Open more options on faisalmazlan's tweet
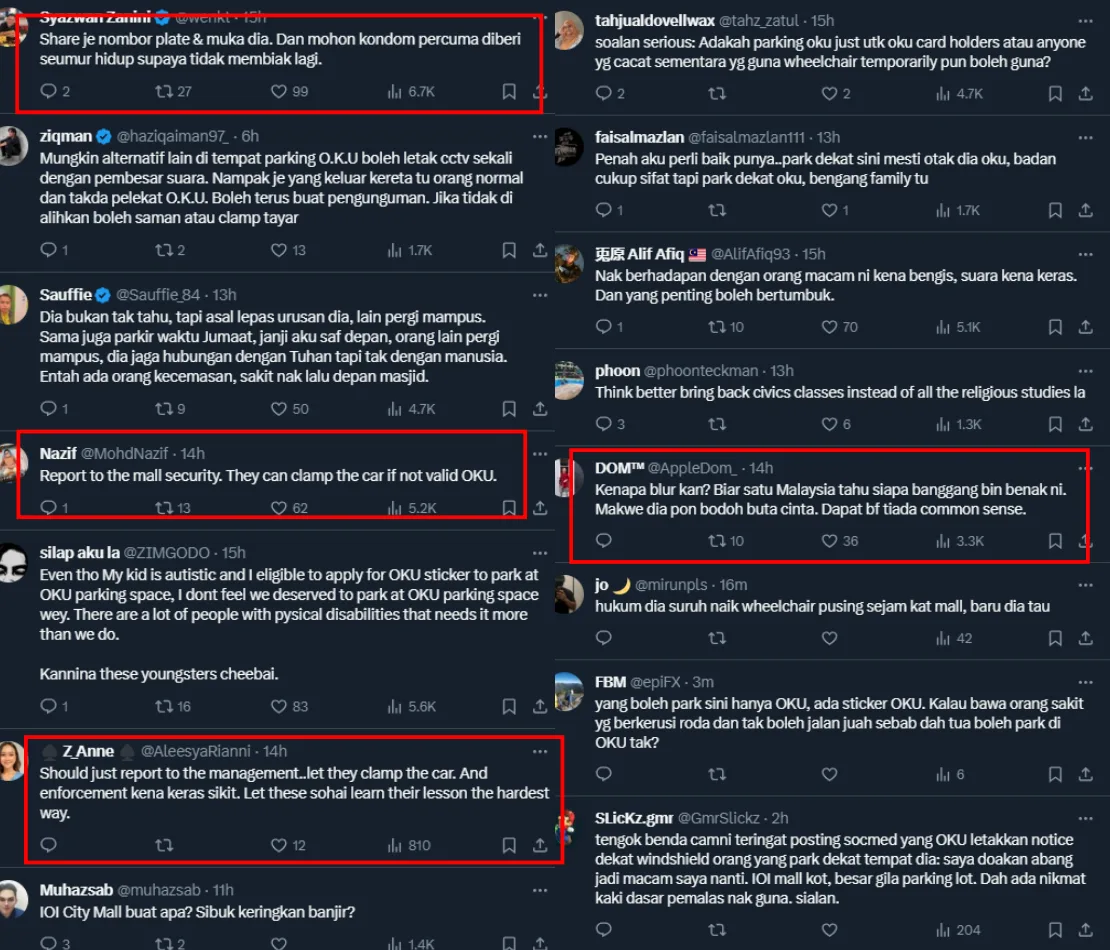 click(x=1085, y=138)
